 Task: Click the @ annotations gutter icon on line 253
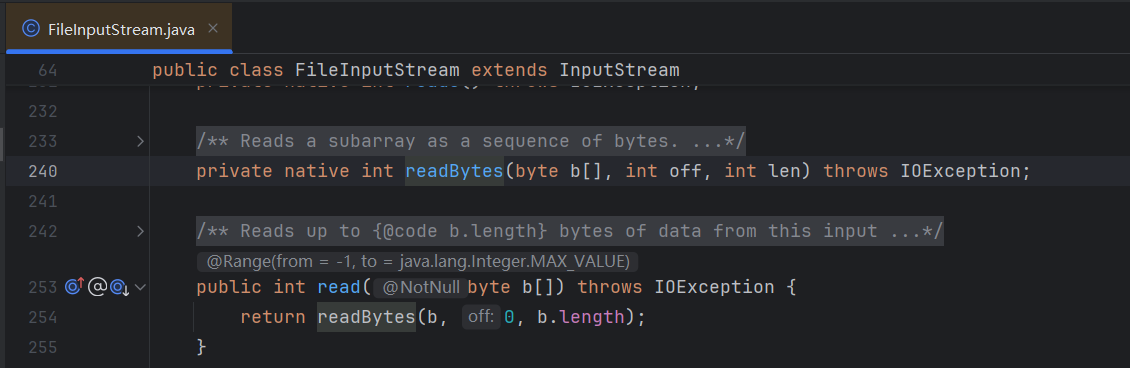97,287
